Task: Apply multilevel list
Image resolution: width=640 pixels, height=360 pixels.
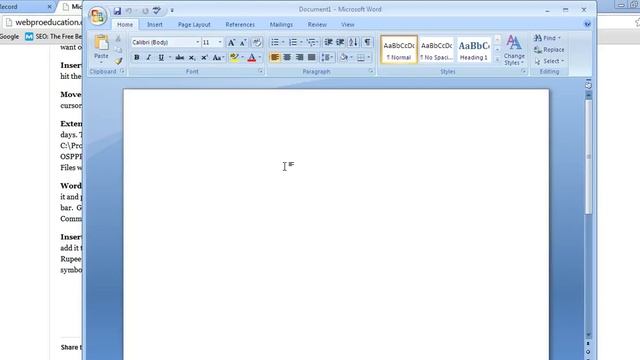Action: [311, 42]
